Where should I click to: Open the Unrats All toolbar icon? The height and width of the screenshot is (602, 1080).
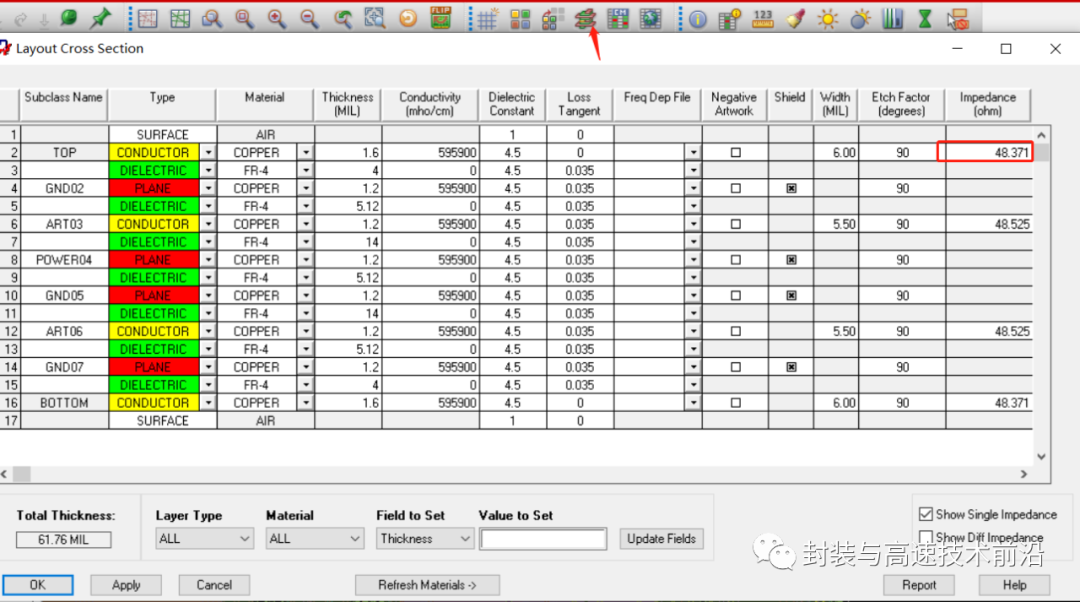pos(147,19)
